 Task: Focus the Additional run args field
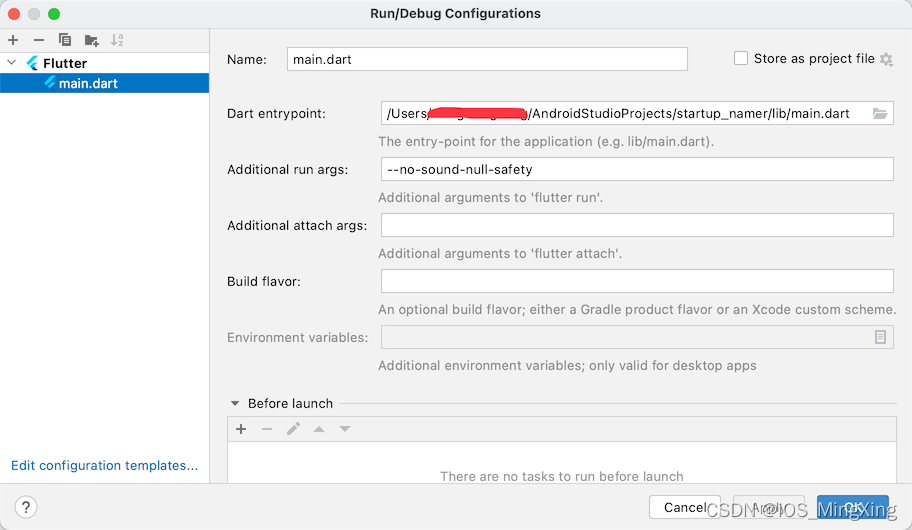[637, 170]
